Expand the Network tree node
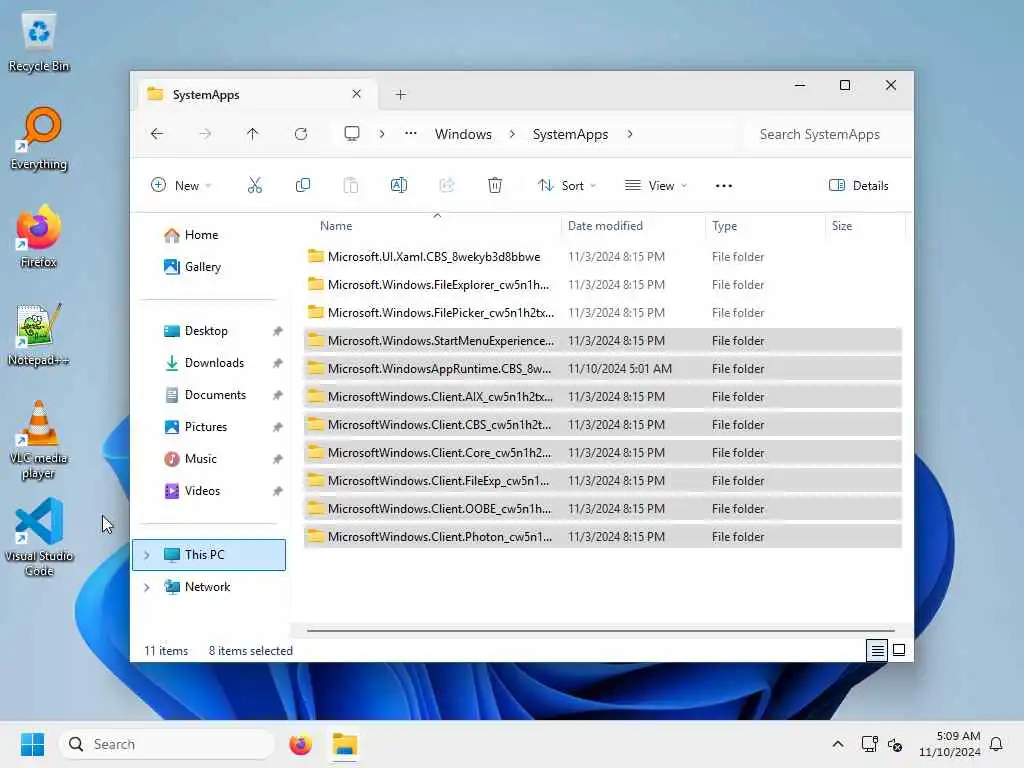The width and height of the screenshot is (1024, 768). pyautogui.click(x=147, y=587)
